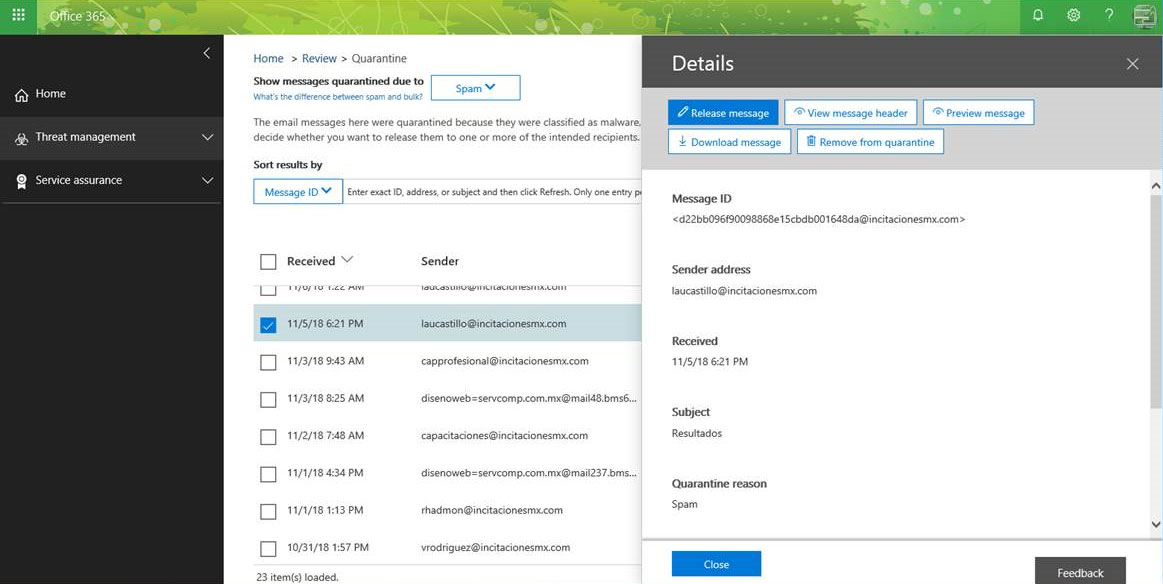This screenshot has width=1163, height=584.
Task: Uncheck the 11/5/18 6:21 PM message checkbox
Action: point(268,325)
